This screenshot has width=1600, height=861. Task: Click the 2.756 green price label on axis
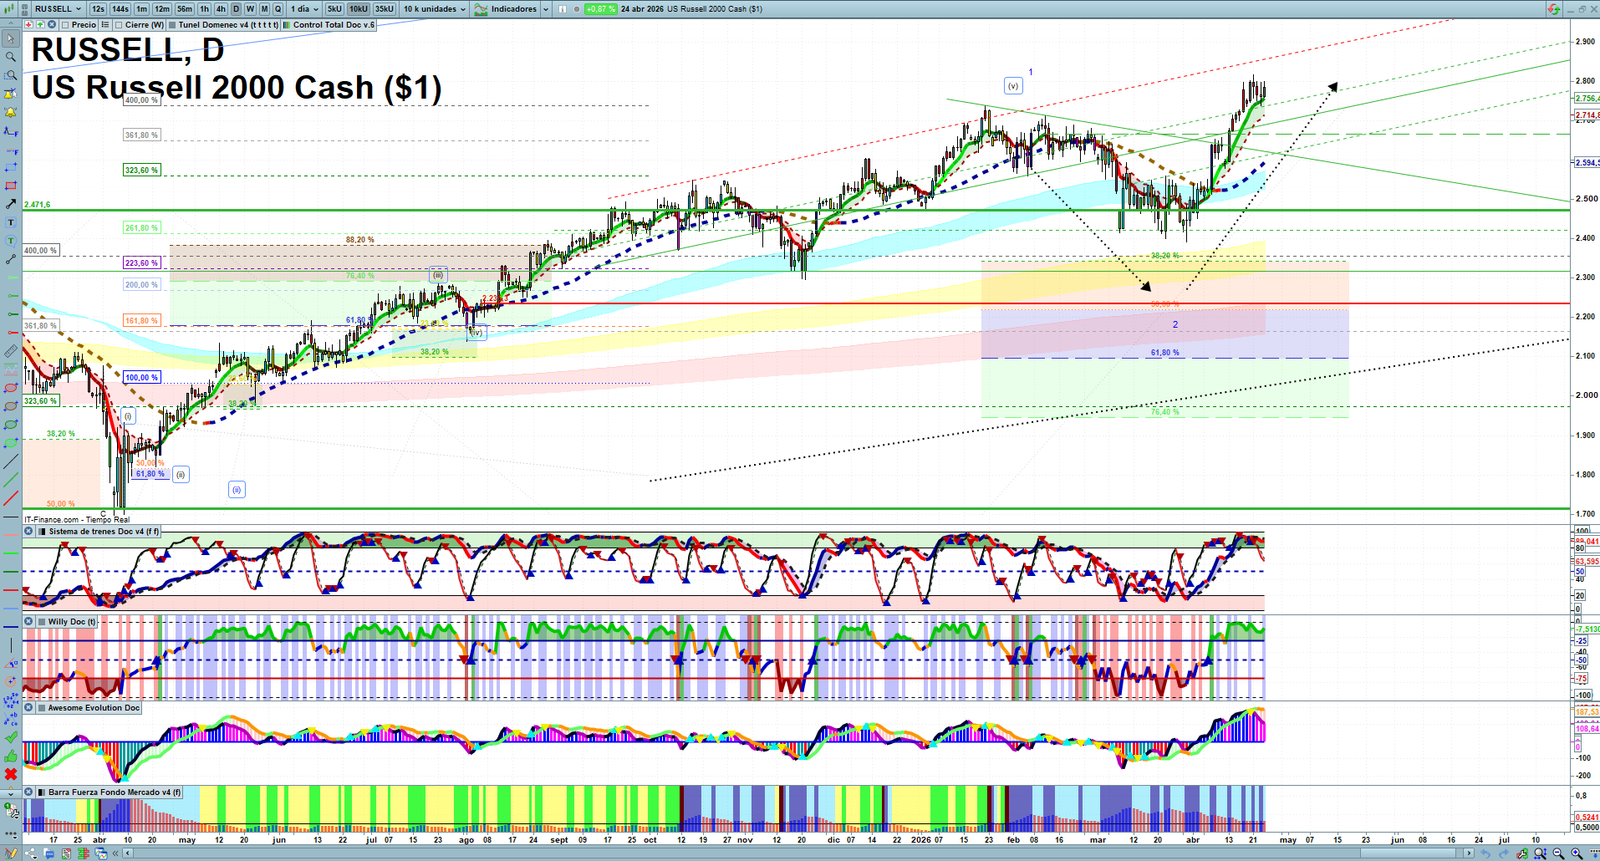[1587, 98]
